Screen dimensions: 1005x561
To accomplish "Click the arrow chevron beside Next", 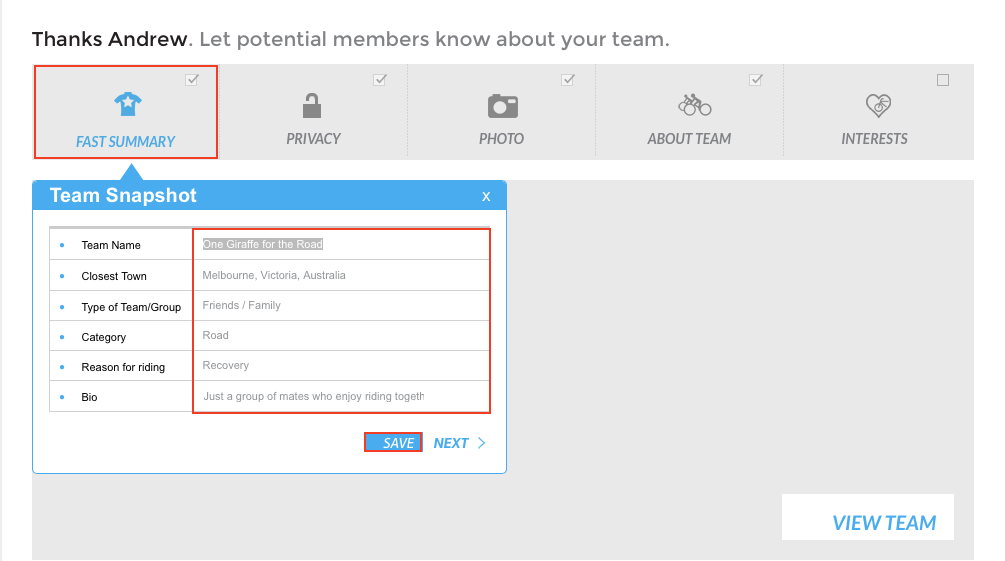I will pyautogui.click(x=482, y=443).
